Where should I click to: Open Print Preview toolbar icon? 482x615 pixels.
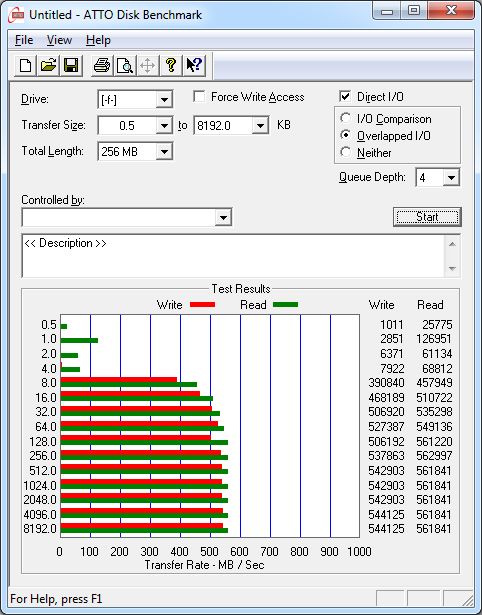125,65
